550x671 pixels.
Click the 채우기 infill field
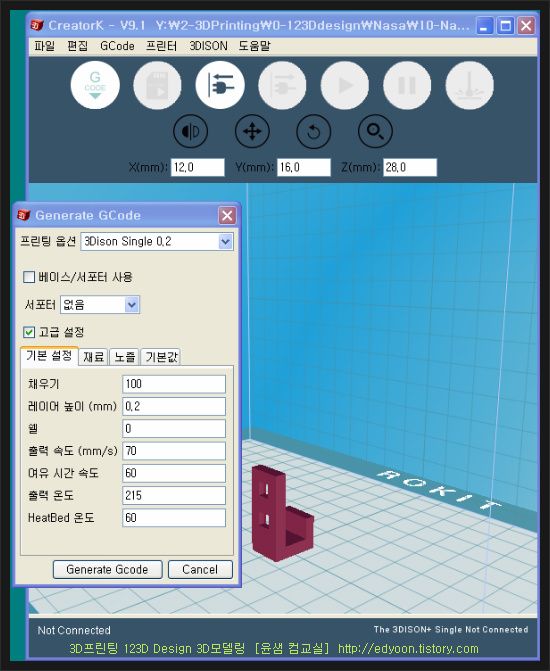point(174,384)
